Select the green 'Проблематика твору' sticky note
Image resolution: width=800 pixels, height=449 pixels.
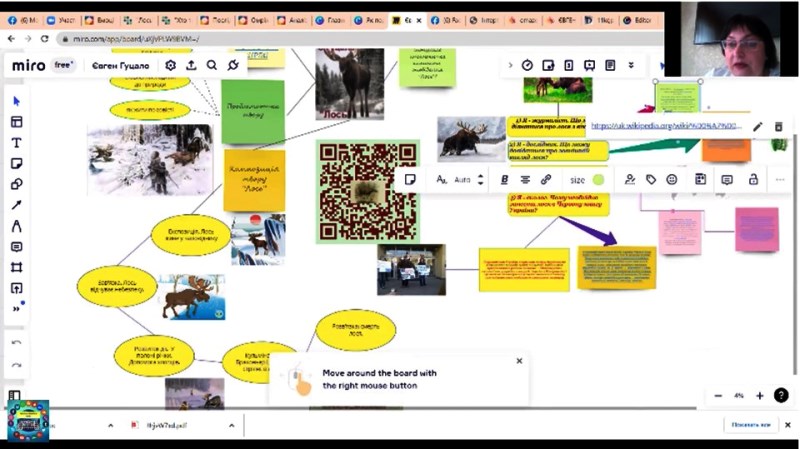tap(253, 112)
